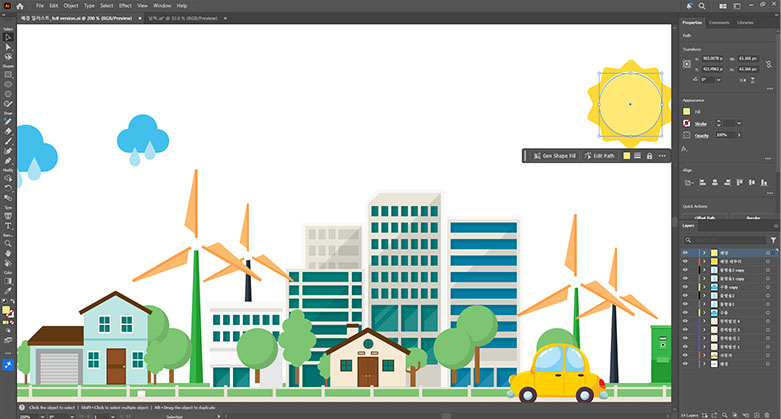The width and height of the screenshot is (781, 419).
Task: Click yellow fill swatch in context bar
Action: click(x=627, y=156)
